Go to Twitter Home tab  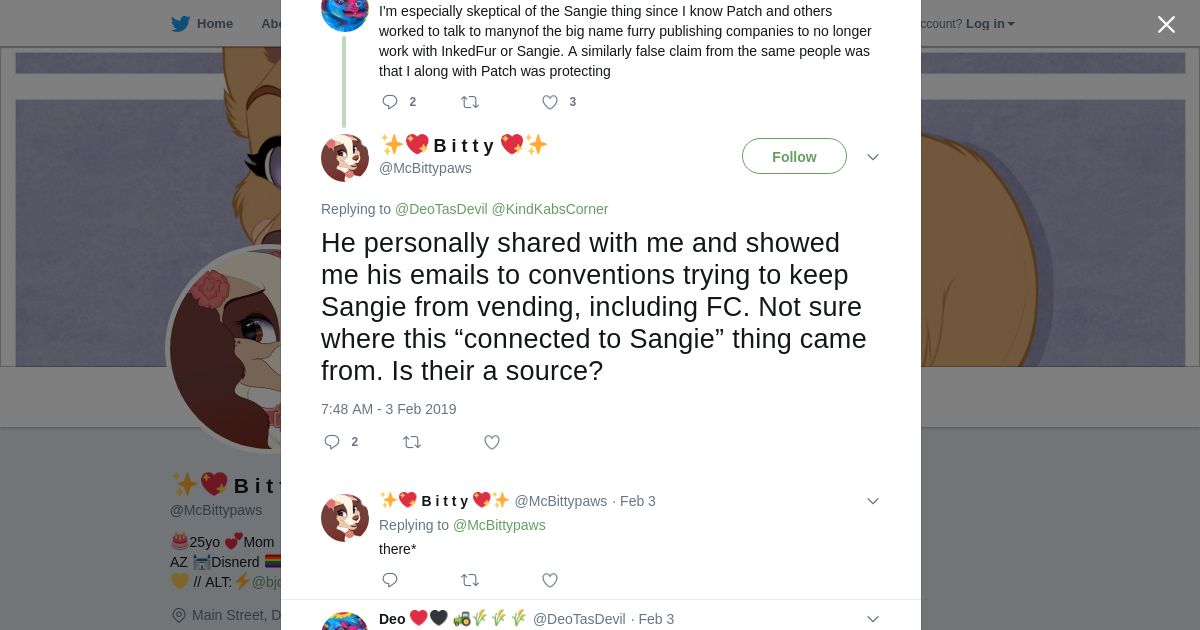[203, 24]
